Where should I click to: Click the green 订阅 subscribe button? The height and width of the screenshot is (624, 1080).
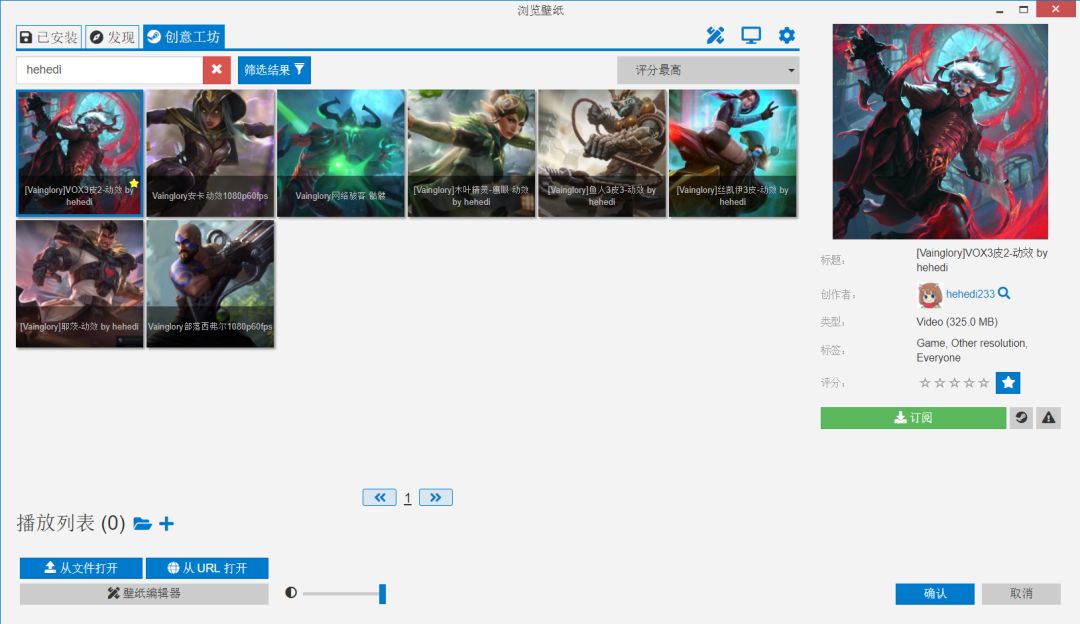(913, 417)
